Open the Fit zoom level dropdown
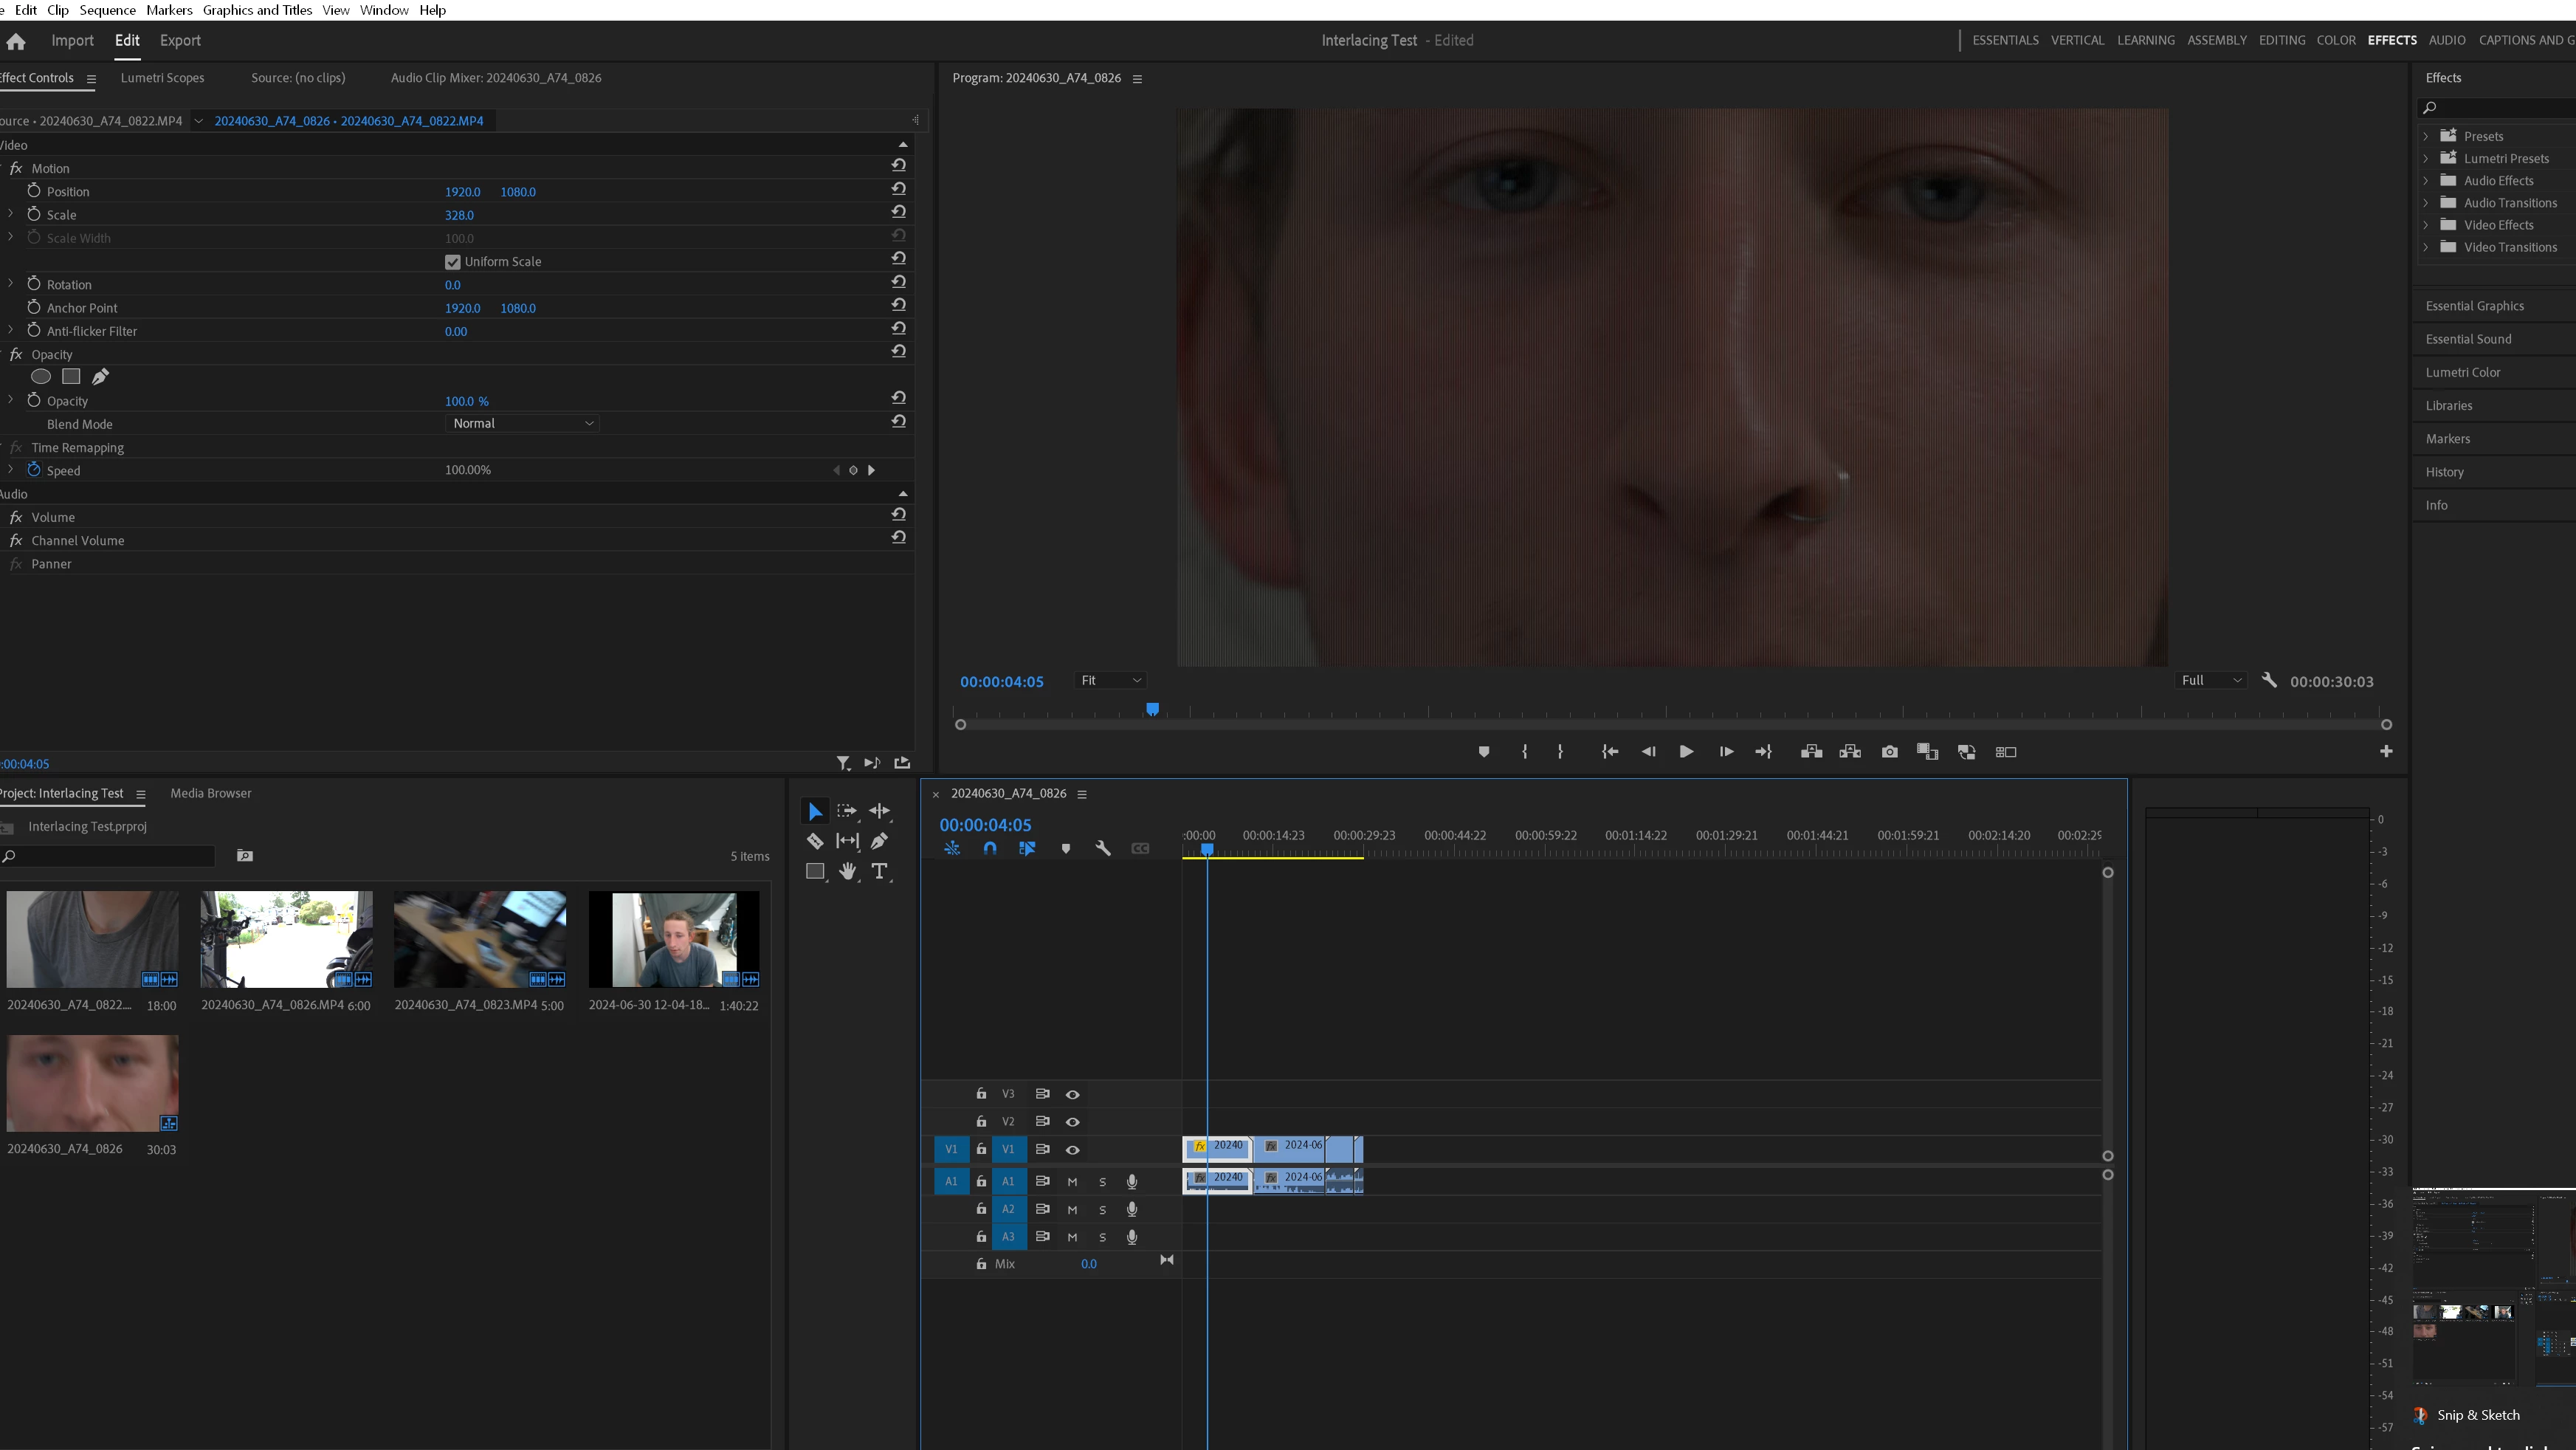The image size is (2576, 1450). 1110,681
